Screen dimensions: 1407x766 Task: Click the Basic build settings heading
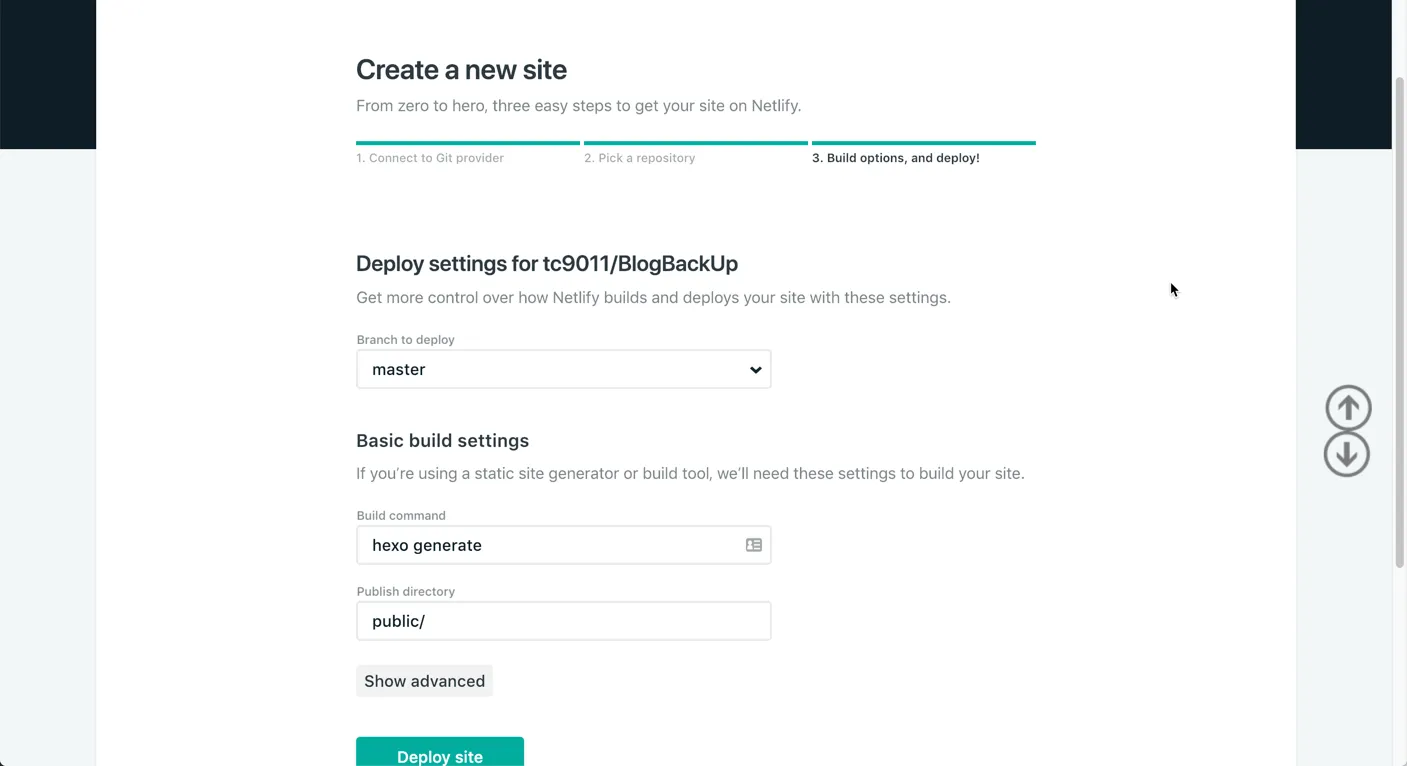pyautogui.click(x=442, y=441)
